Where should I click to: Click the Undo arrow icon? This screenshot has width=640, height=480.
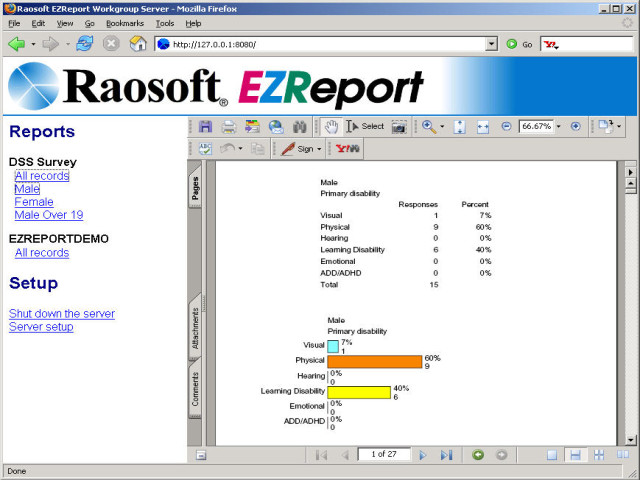point(227,149)
